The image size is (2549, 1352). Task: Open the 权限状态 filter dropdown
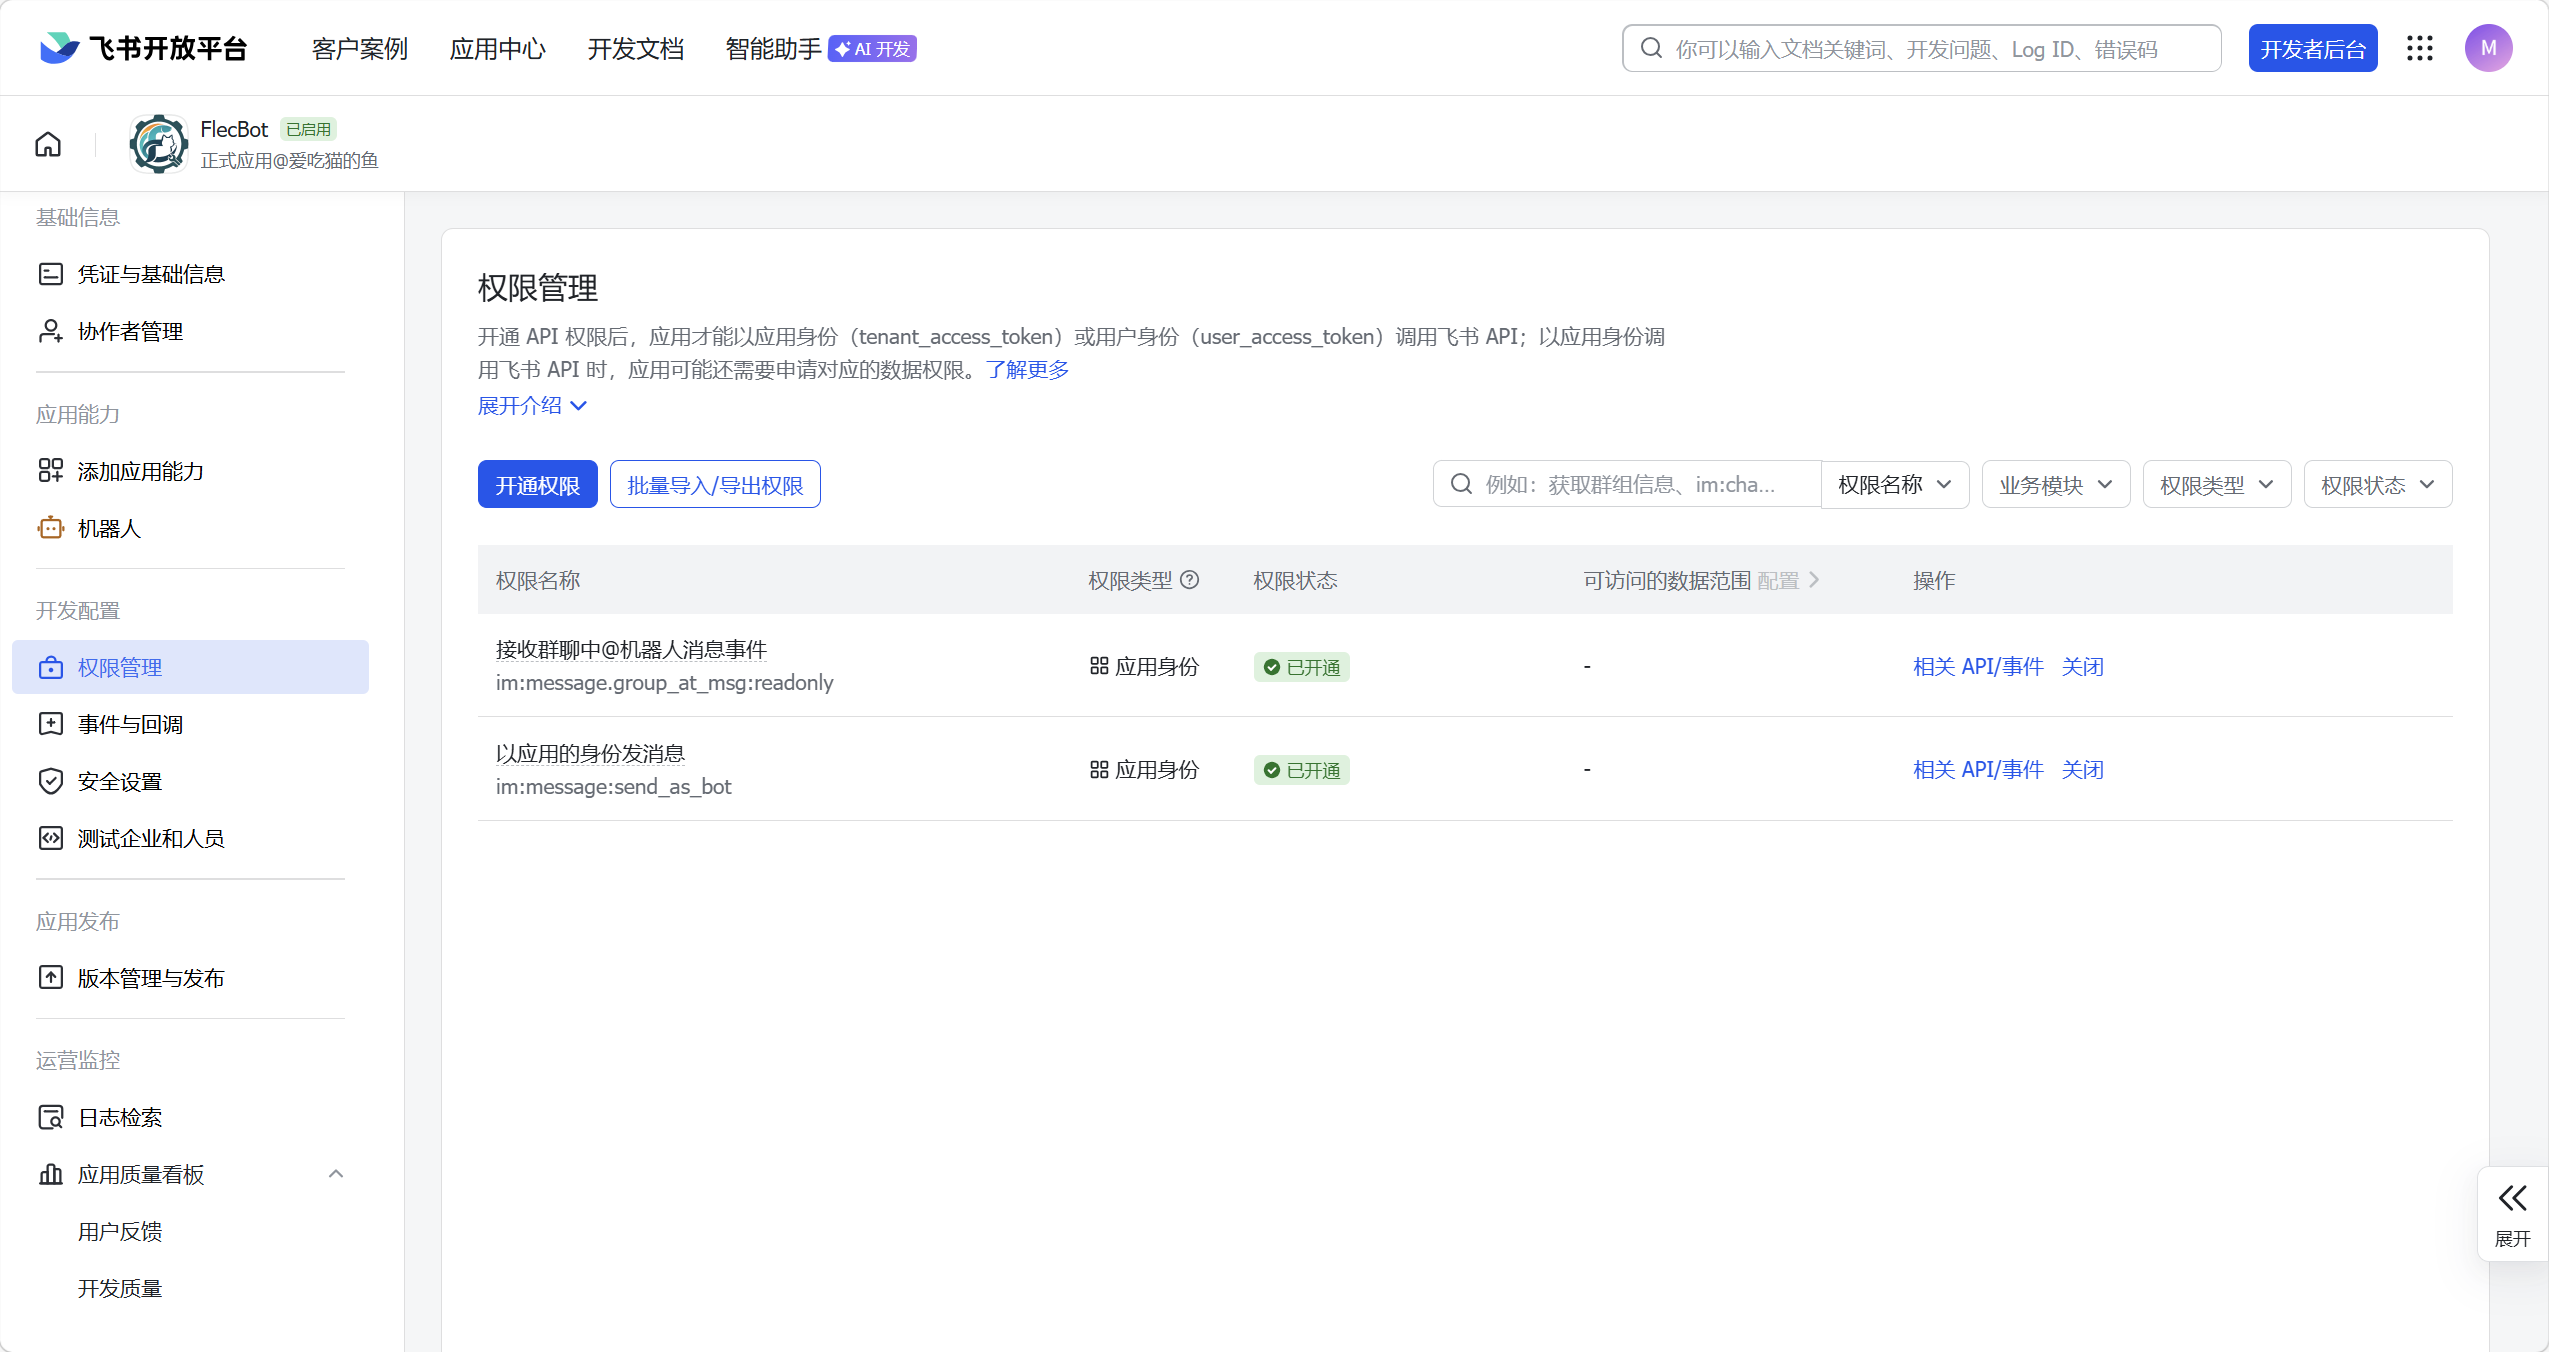[2378, 484]
